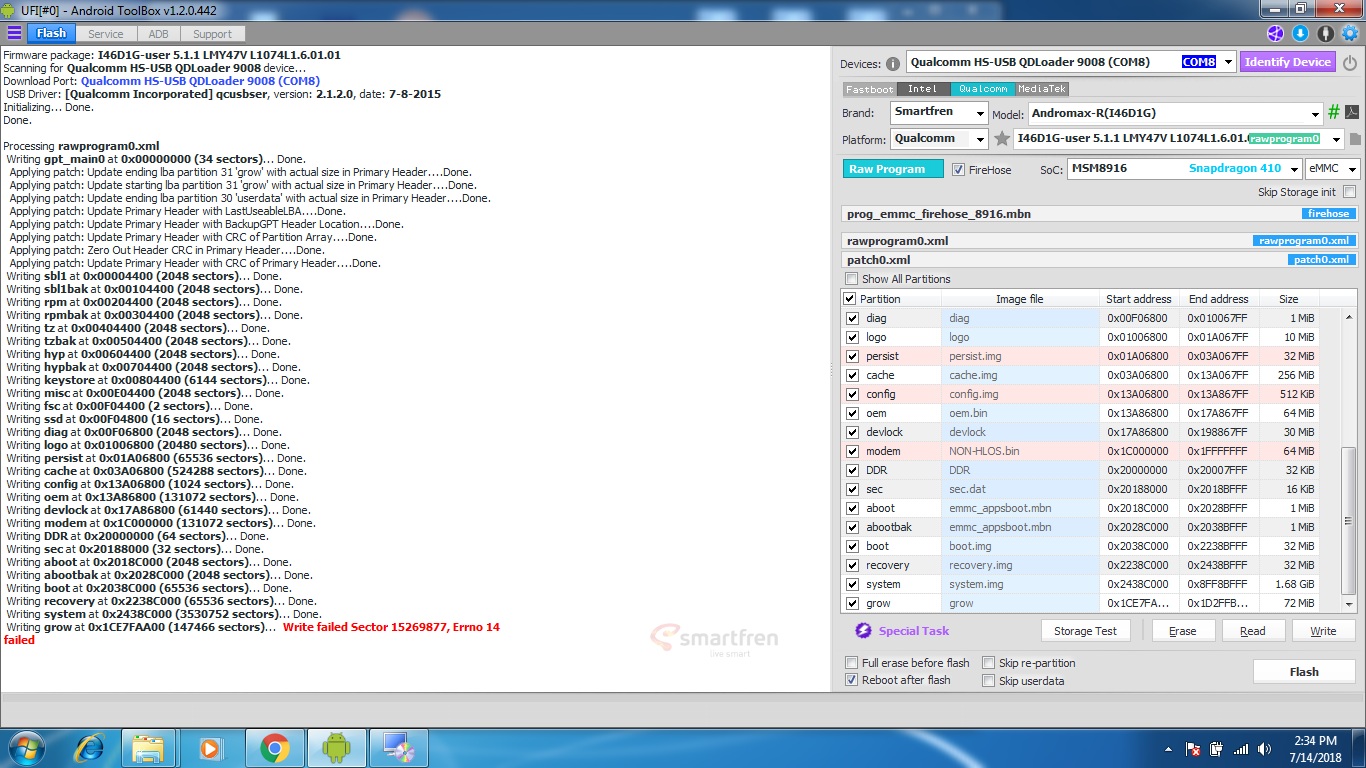Click the Read button
Image resolution: width=1366 pixels, height=768 pixels.
[x=1253, y=631]
